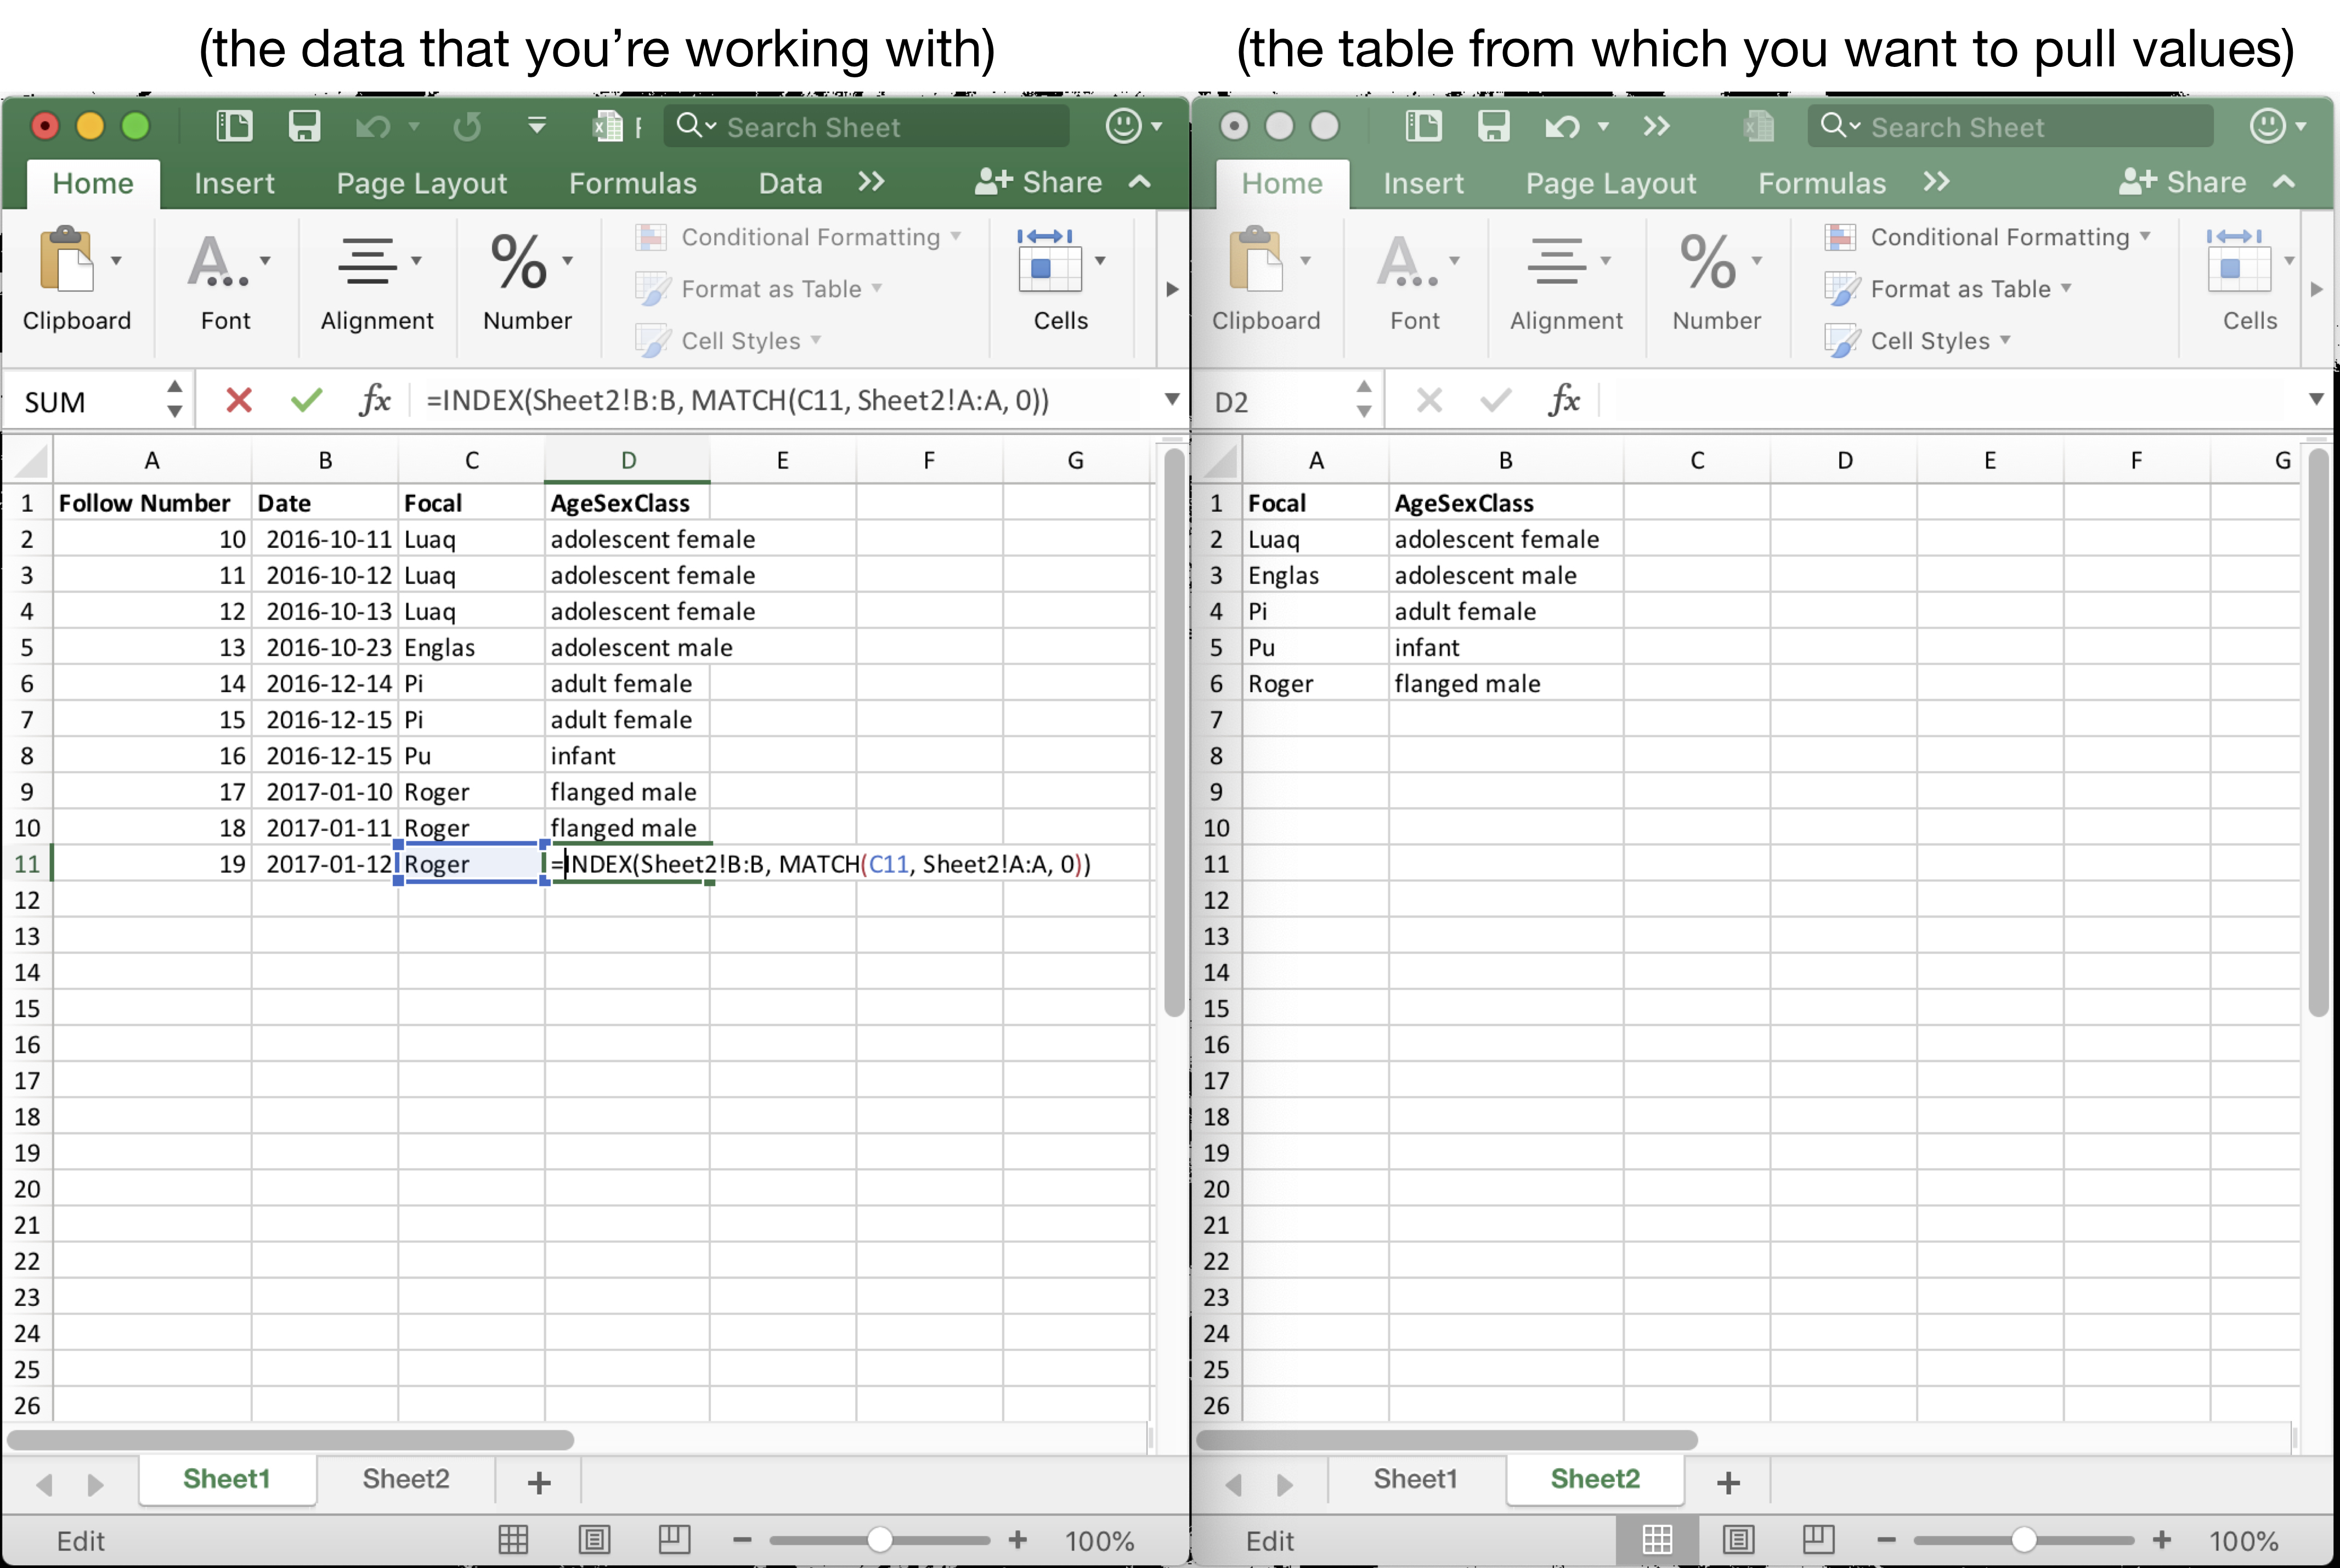Show more ribbon tabs in left window
The image size is (2340, 1568).
(871, 181)
